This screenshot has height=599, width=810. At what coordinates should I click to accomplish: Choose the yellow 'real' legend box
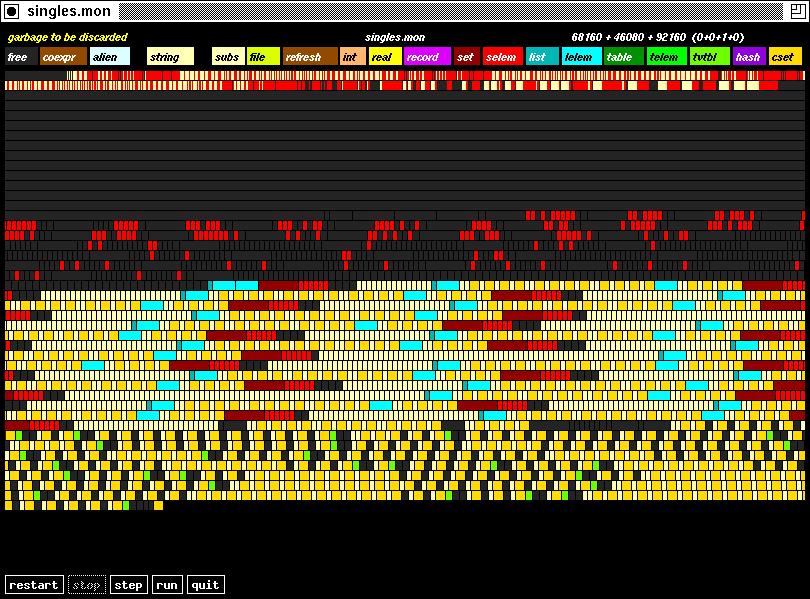(x=384, y=57)
